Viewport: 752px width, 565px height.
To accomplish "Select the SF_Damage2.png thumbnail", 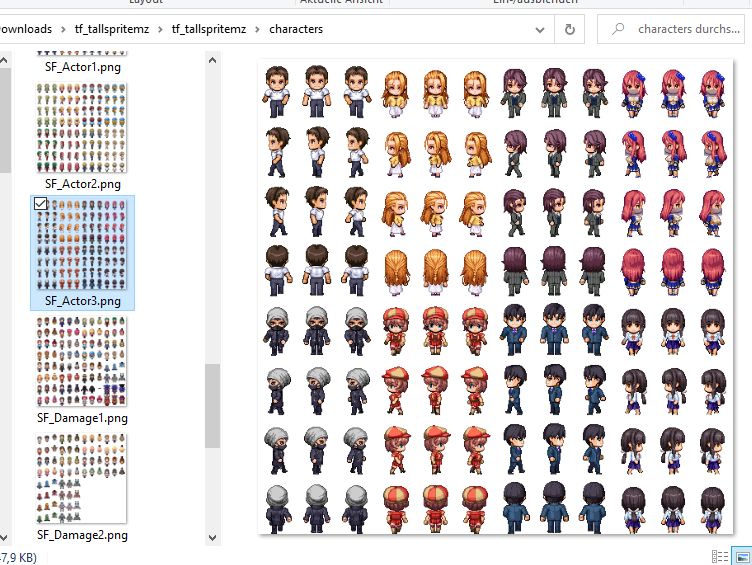I will (82, 479).
